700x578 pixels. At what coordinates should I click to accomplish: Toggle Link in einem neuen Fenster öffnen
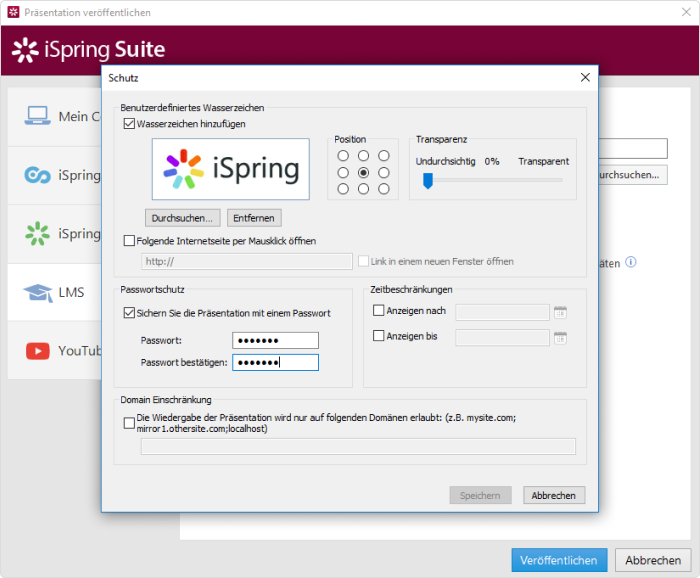click(363, 261)
